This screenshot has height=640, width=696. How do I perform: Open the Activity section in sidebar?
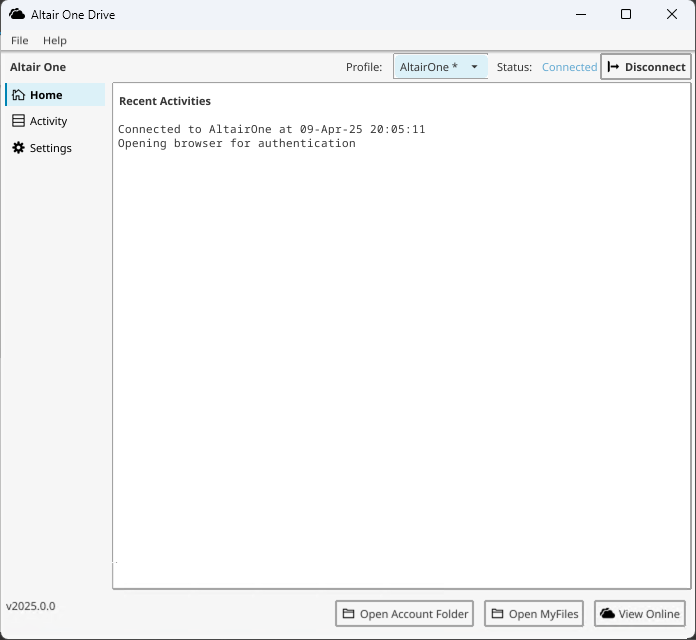coord(55,121)
